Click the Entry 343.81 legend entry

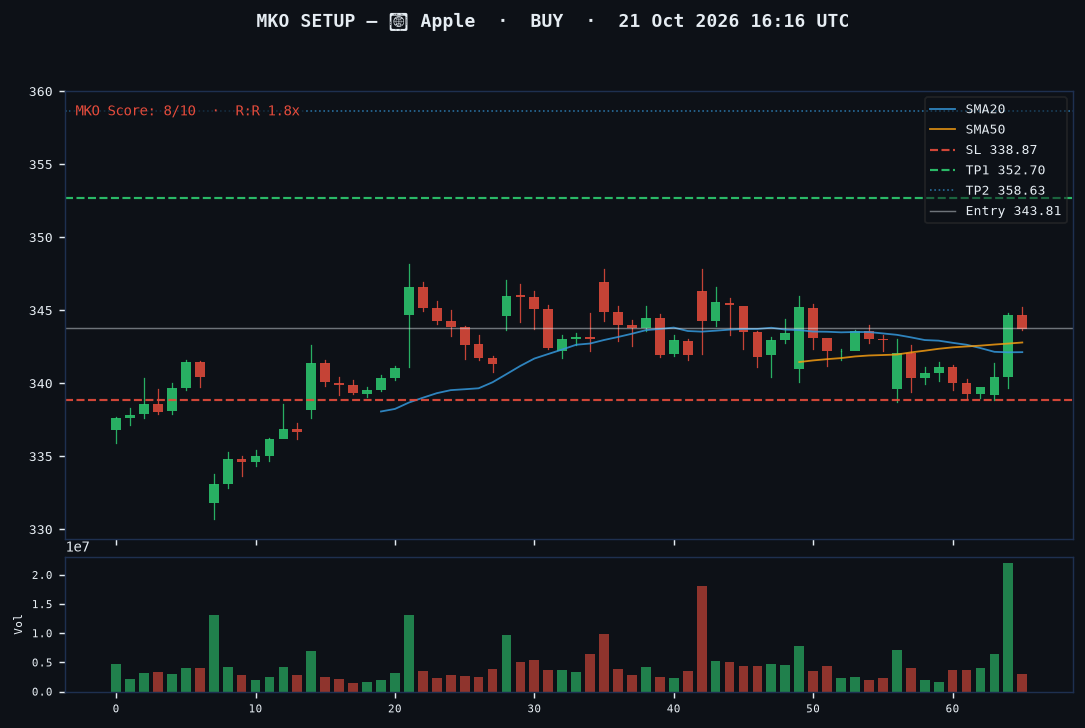[x=995, y=211]
